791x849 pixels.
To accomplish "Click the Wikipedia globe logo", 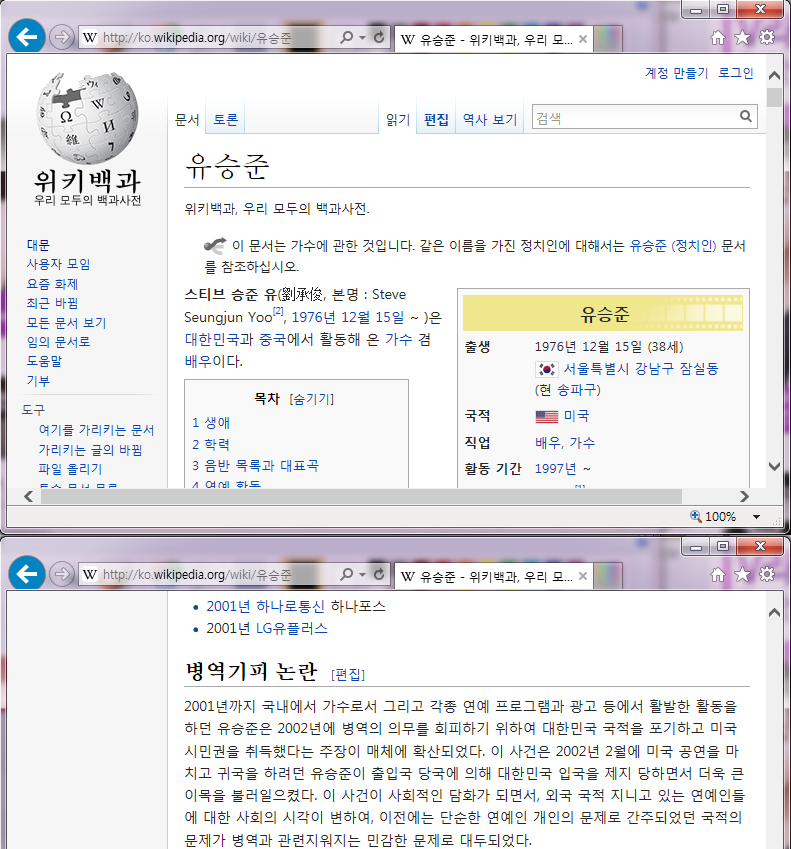I will point(87,119).
